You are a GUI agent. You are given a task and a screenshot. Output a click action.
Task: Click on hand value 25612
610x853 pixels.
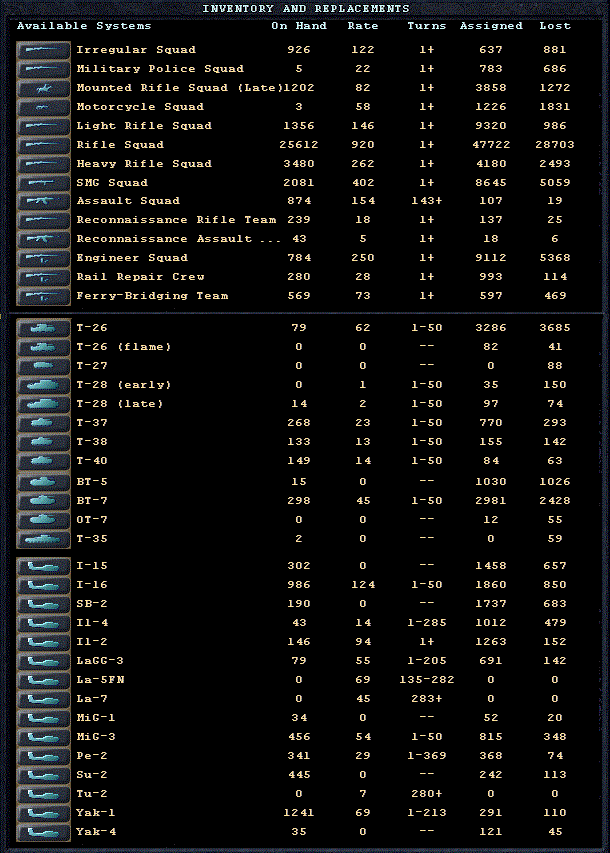[299, 145]
